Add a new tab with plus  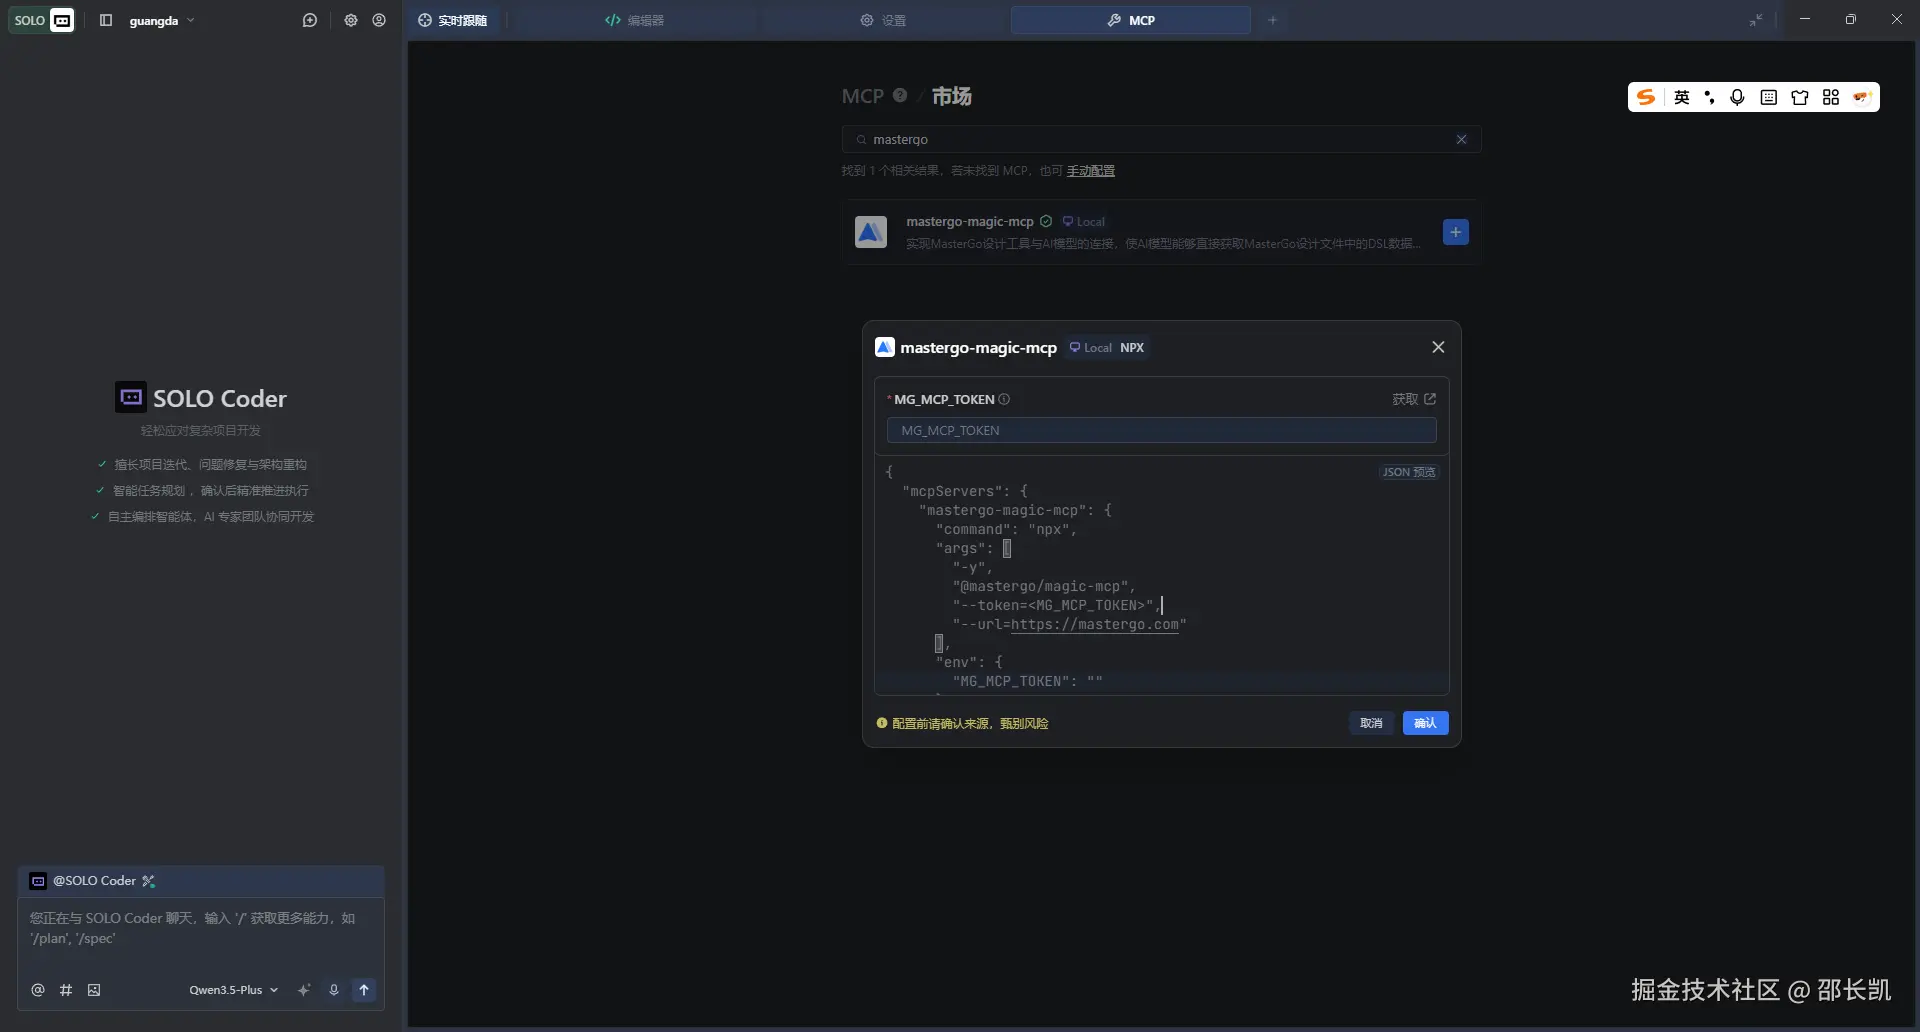coord(1272,20)
